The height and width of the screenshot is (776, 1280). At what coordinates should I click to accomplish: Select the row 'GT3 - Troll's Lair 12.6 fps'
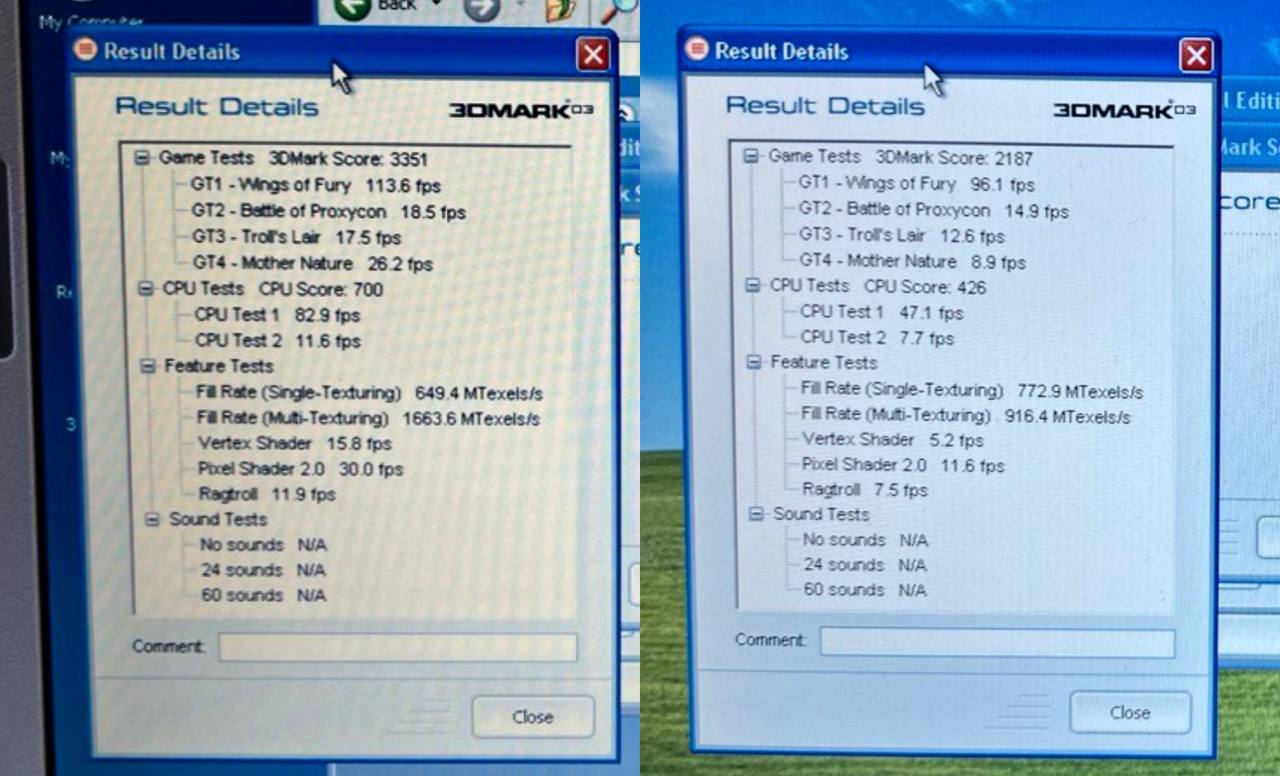[902, 236]
